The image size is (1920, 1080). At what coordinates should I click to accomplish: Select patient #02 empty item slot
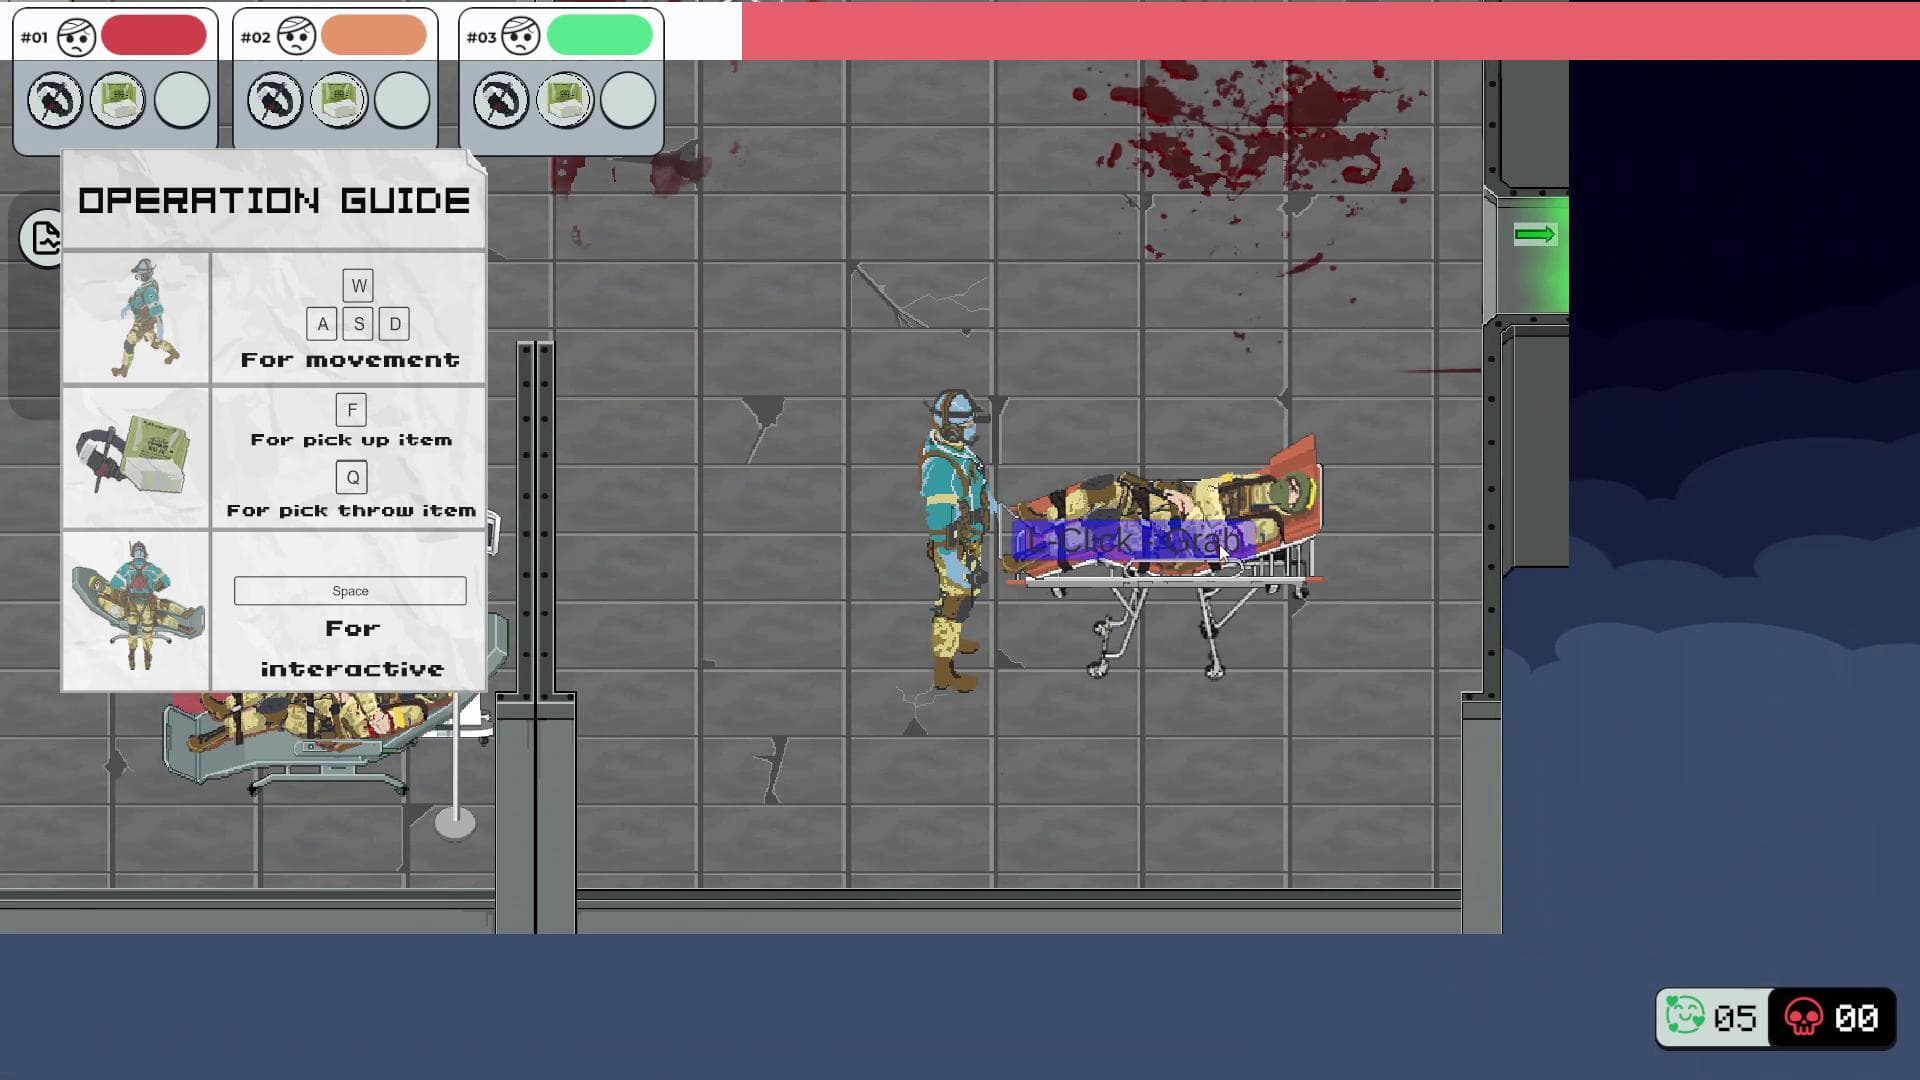[402, 100]
